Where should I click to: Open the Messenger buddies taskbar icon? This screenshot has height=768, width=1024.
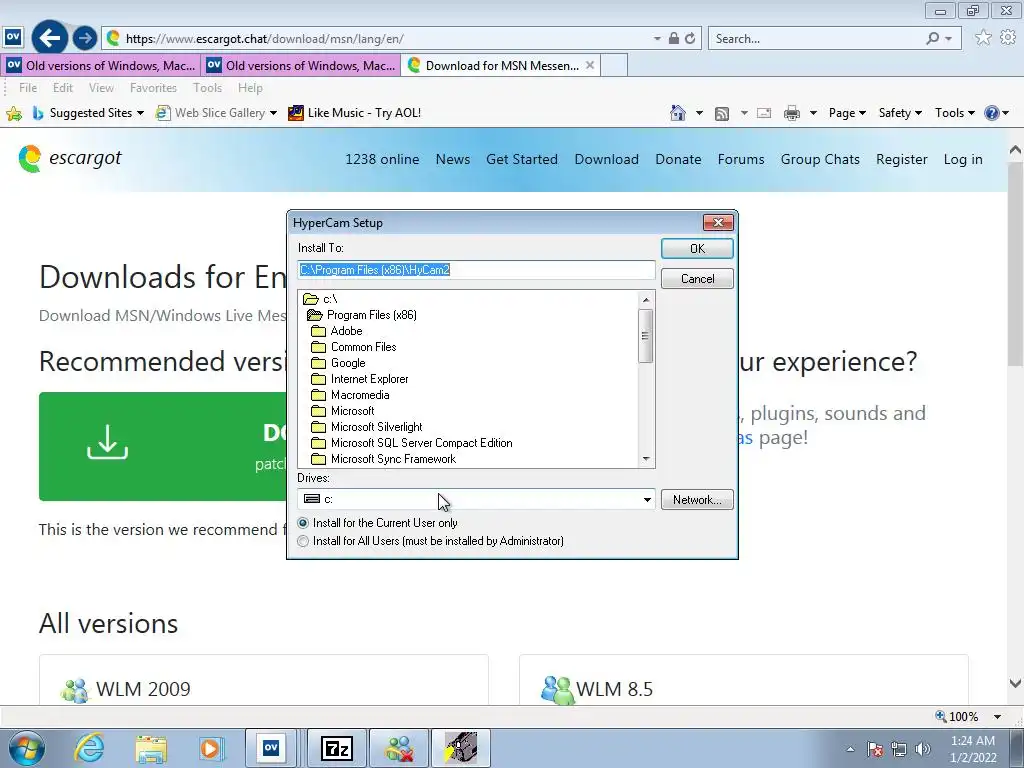[x=399, y=748]
